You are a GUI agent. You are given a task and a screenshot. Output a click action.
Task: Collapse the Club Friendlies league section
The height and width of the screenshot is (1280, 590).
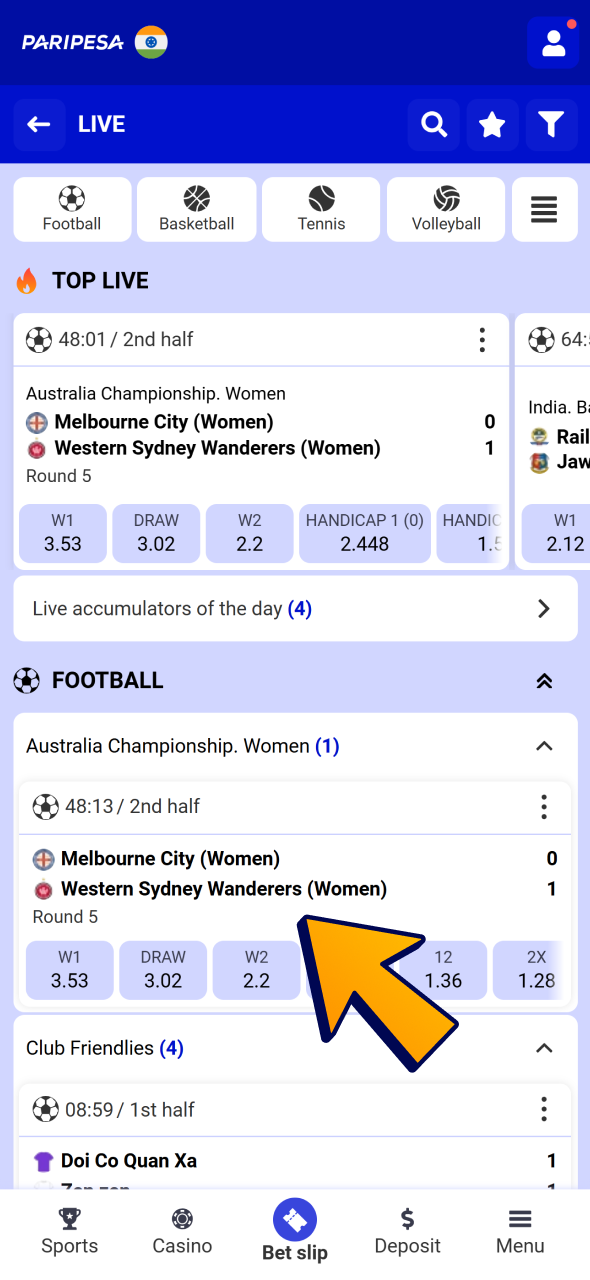(x=544, y=1048)
